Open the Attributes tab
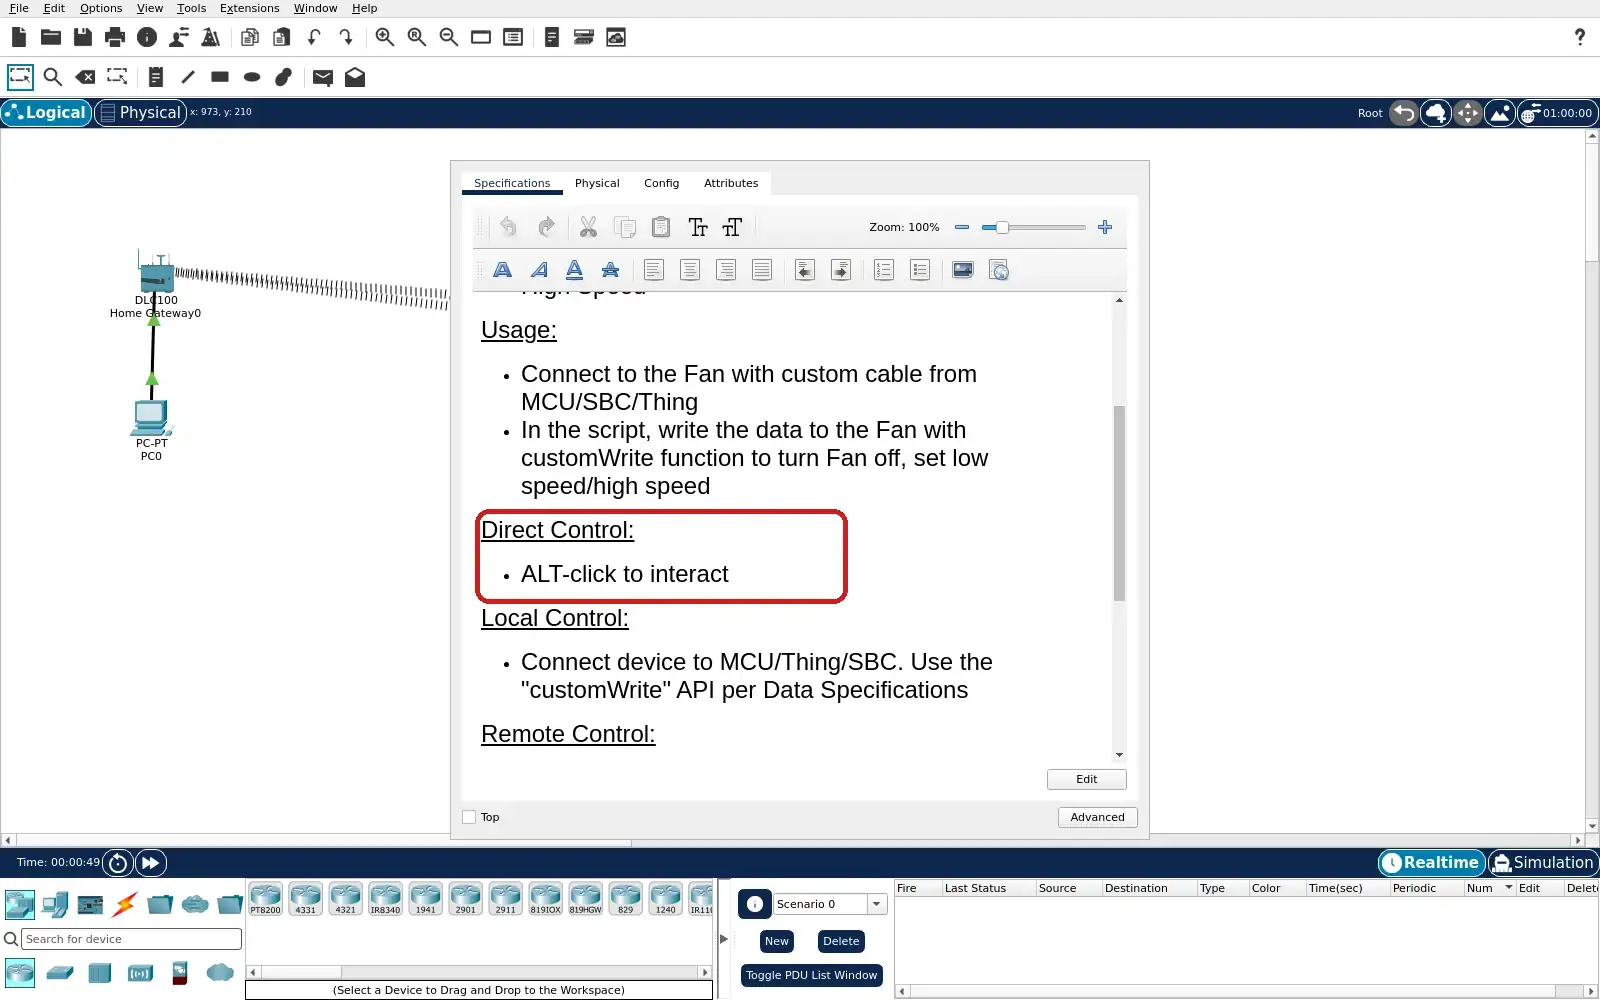Screen dimensions: 1600x1000 point(731,184)
